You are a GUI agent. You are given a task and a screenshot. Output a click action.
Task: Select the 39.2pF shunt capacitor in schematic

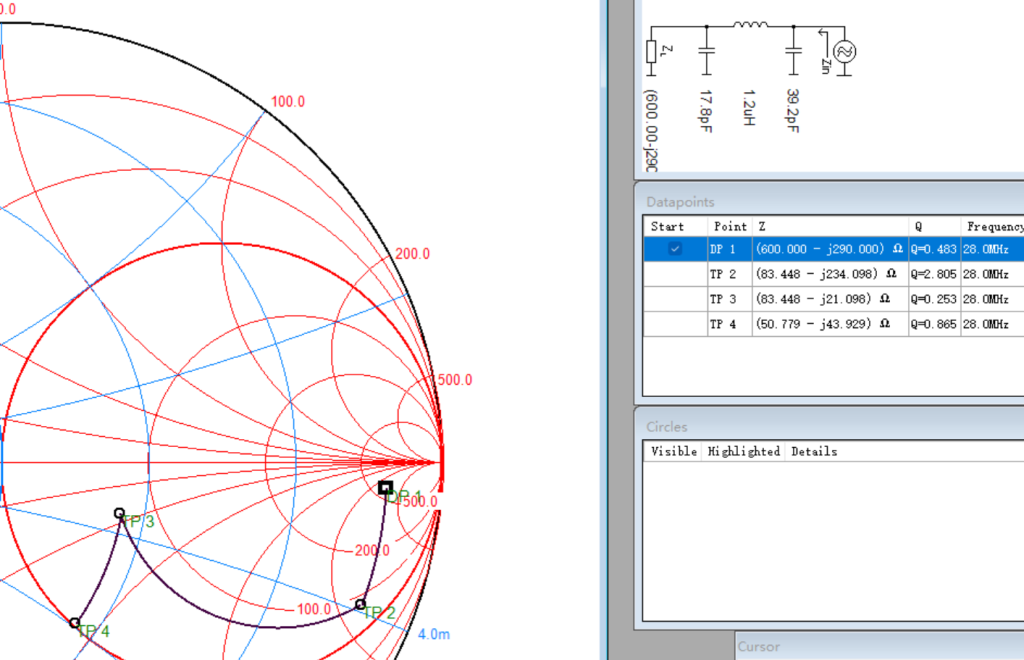[x=793, y=51]
